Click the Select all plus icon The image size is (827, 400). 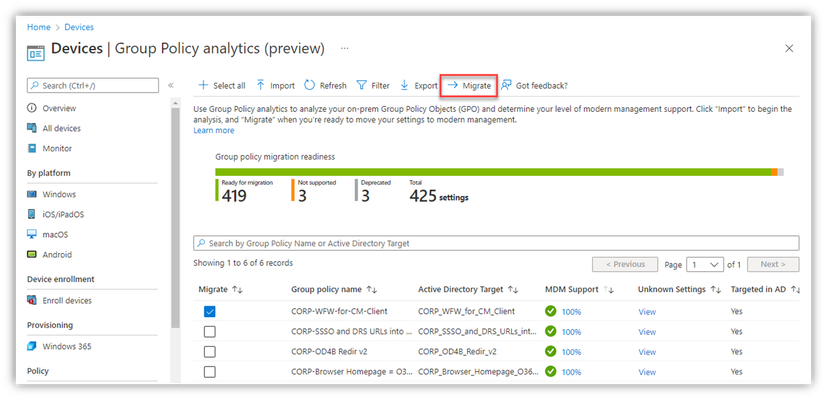[203, 85]
